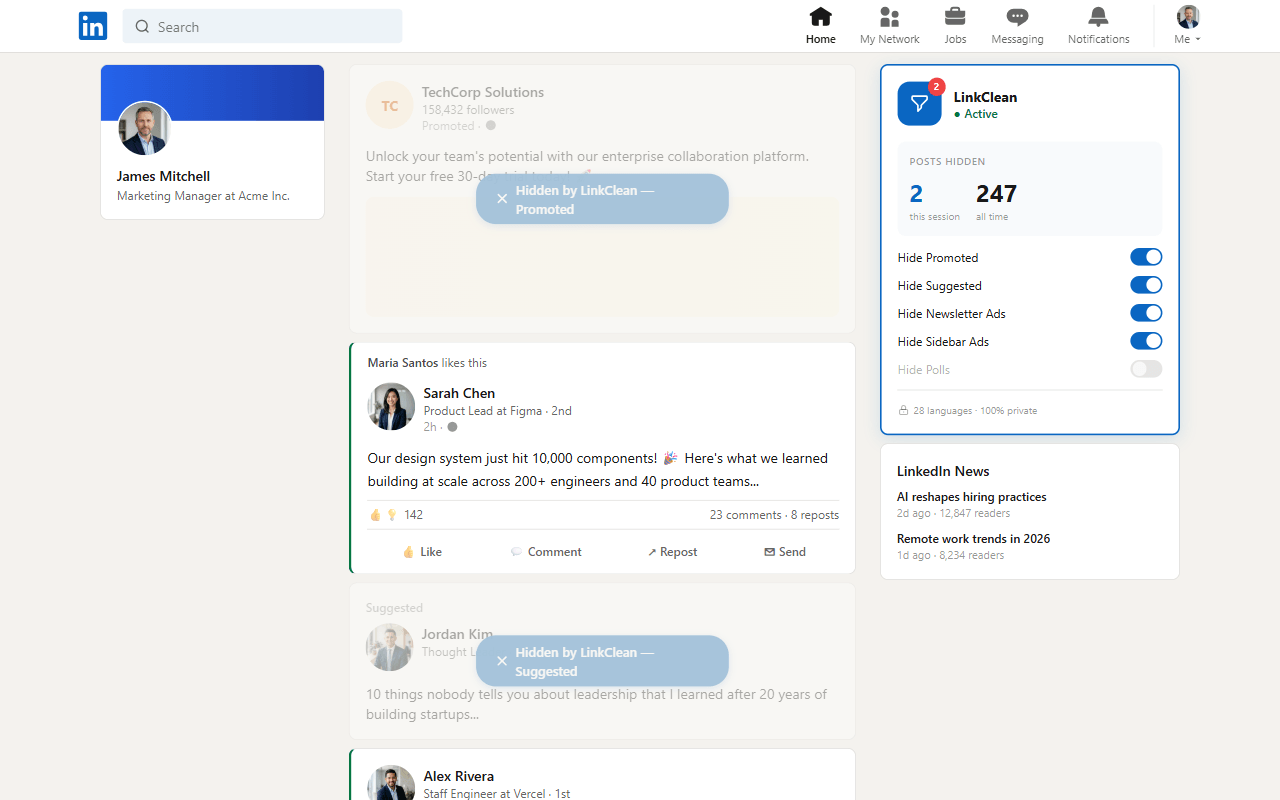
Task: Open the AI reshapes hiring practices article
Action: [x=971, y=497]
